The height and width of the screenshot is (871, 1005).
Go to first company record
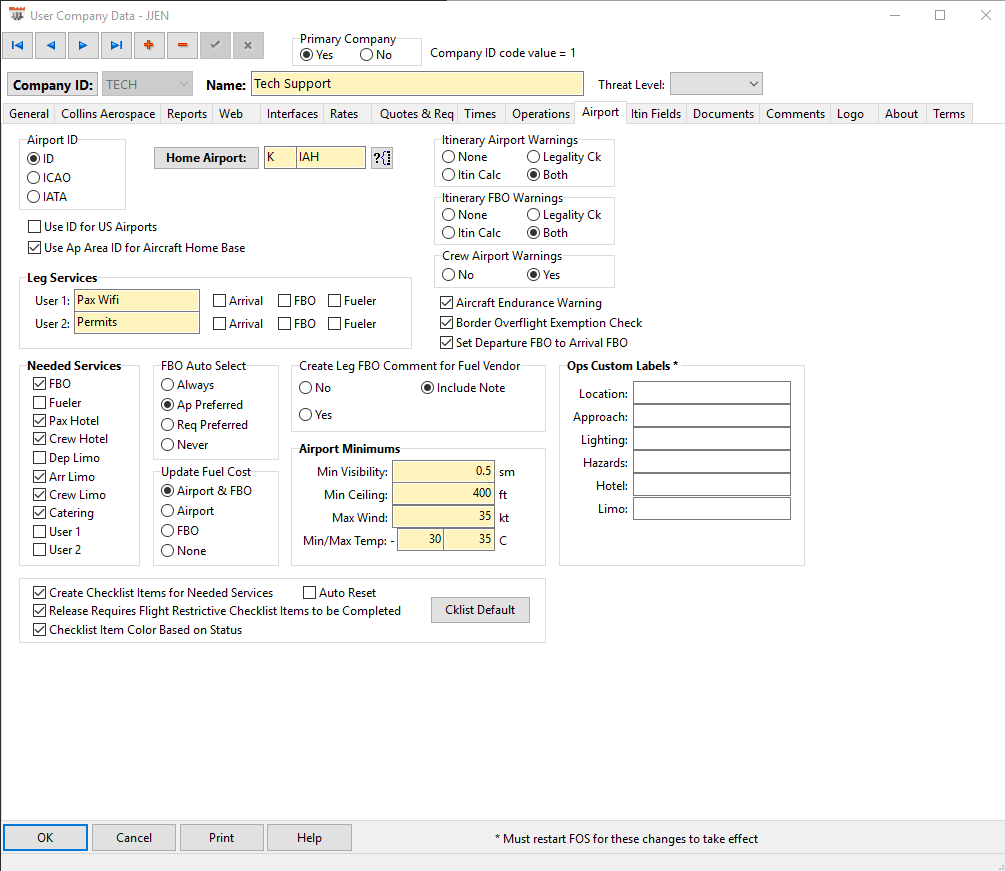click(18, 46)
